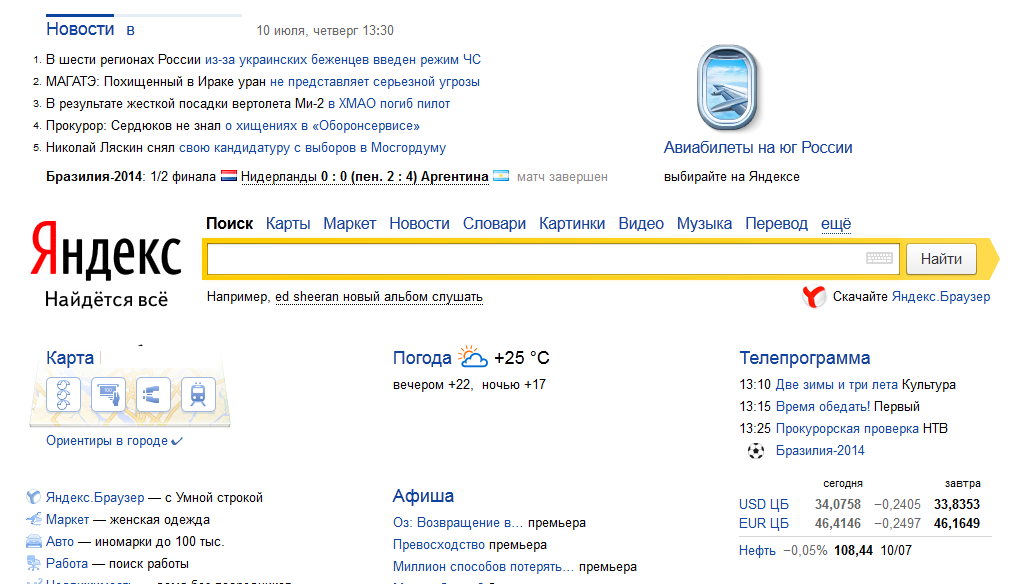This screenshot has height=584, width=1023.
Task: Click the soccer ball icon near Бразилия-2014
Action: (756, 451)
